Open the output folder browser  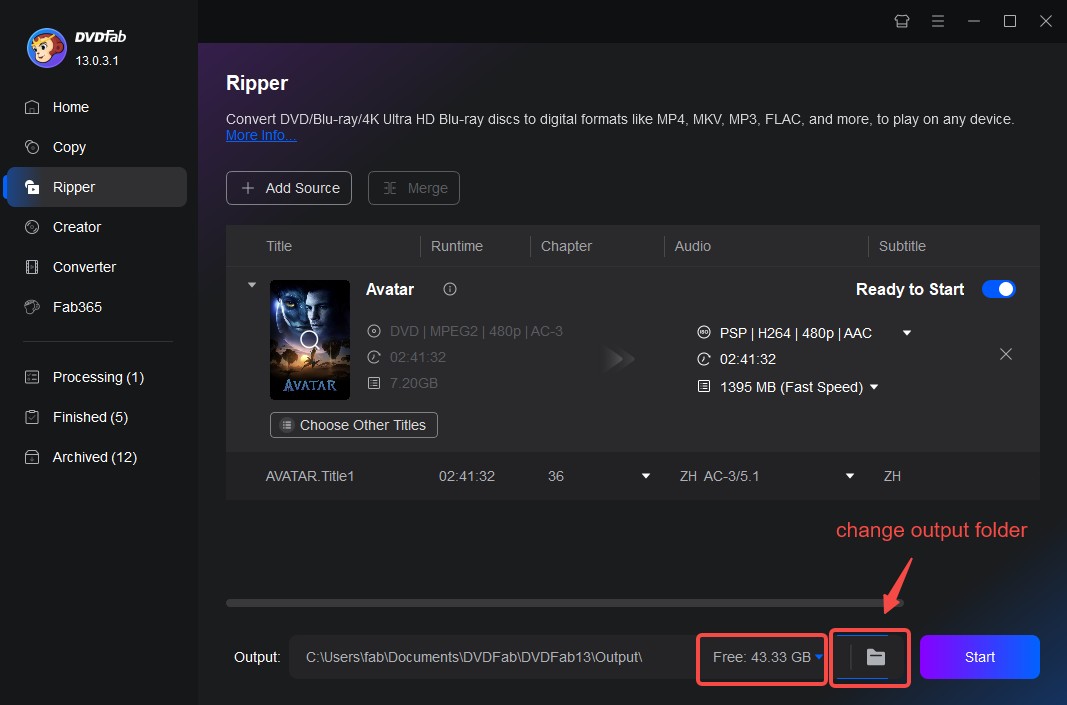click(x=875, y=658)
